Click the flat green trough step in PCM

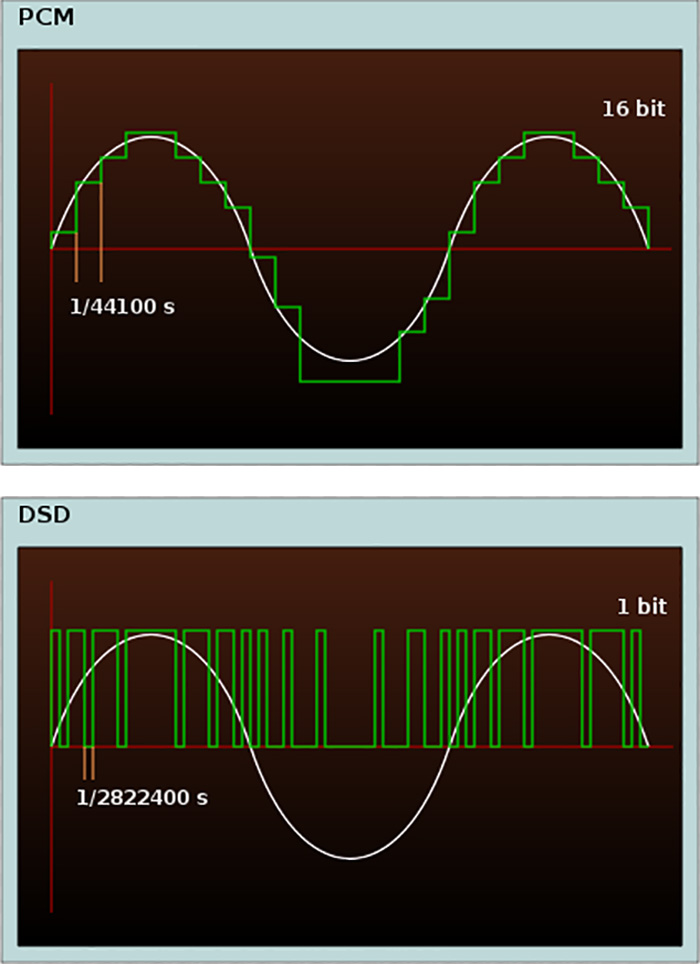tap(350, 381)
